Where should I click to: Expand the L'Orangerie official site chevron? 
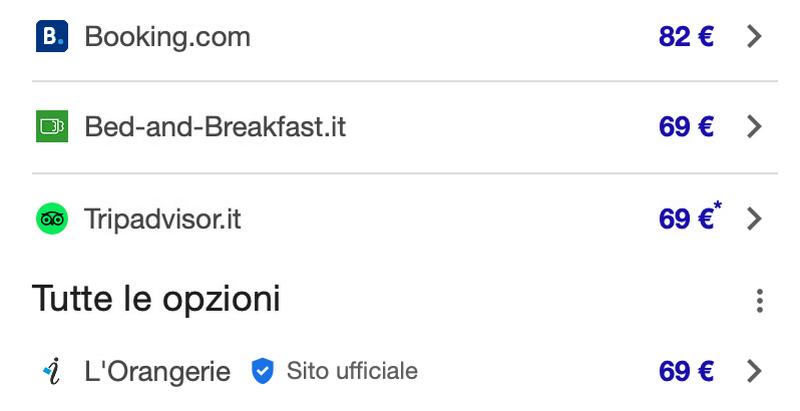(x=755, y=372)
